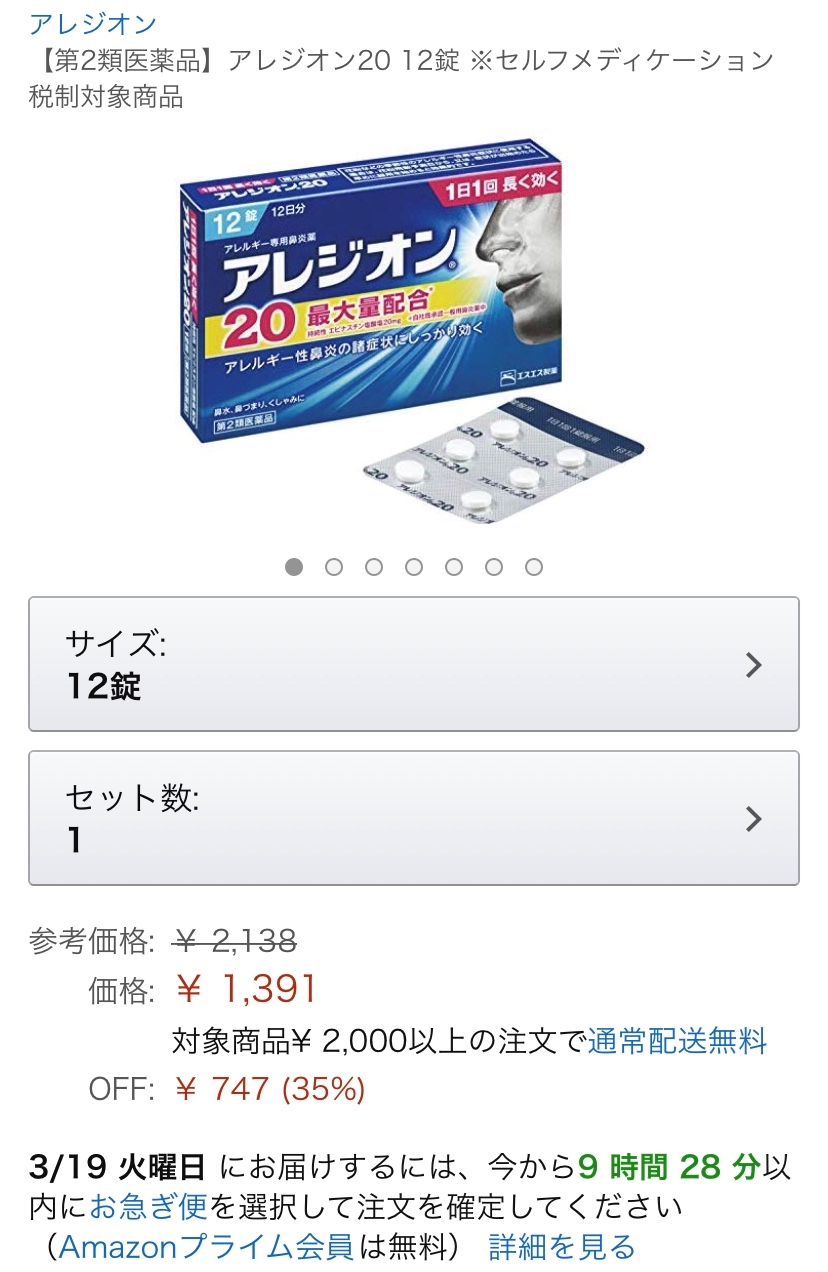
Task: Select the first image carousel dot
Action: click(294, 567)
